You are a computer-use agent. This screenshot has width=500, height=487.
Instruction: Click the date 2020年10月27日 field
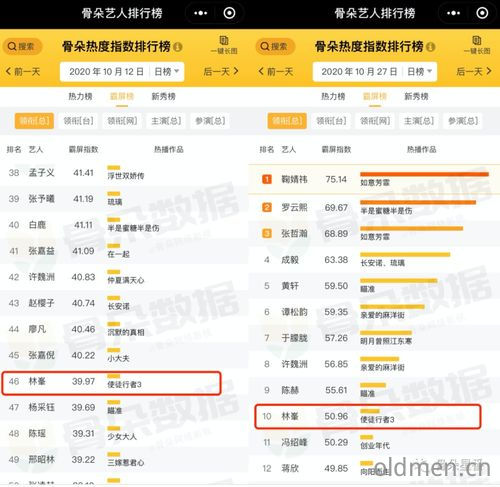(359, 72)
